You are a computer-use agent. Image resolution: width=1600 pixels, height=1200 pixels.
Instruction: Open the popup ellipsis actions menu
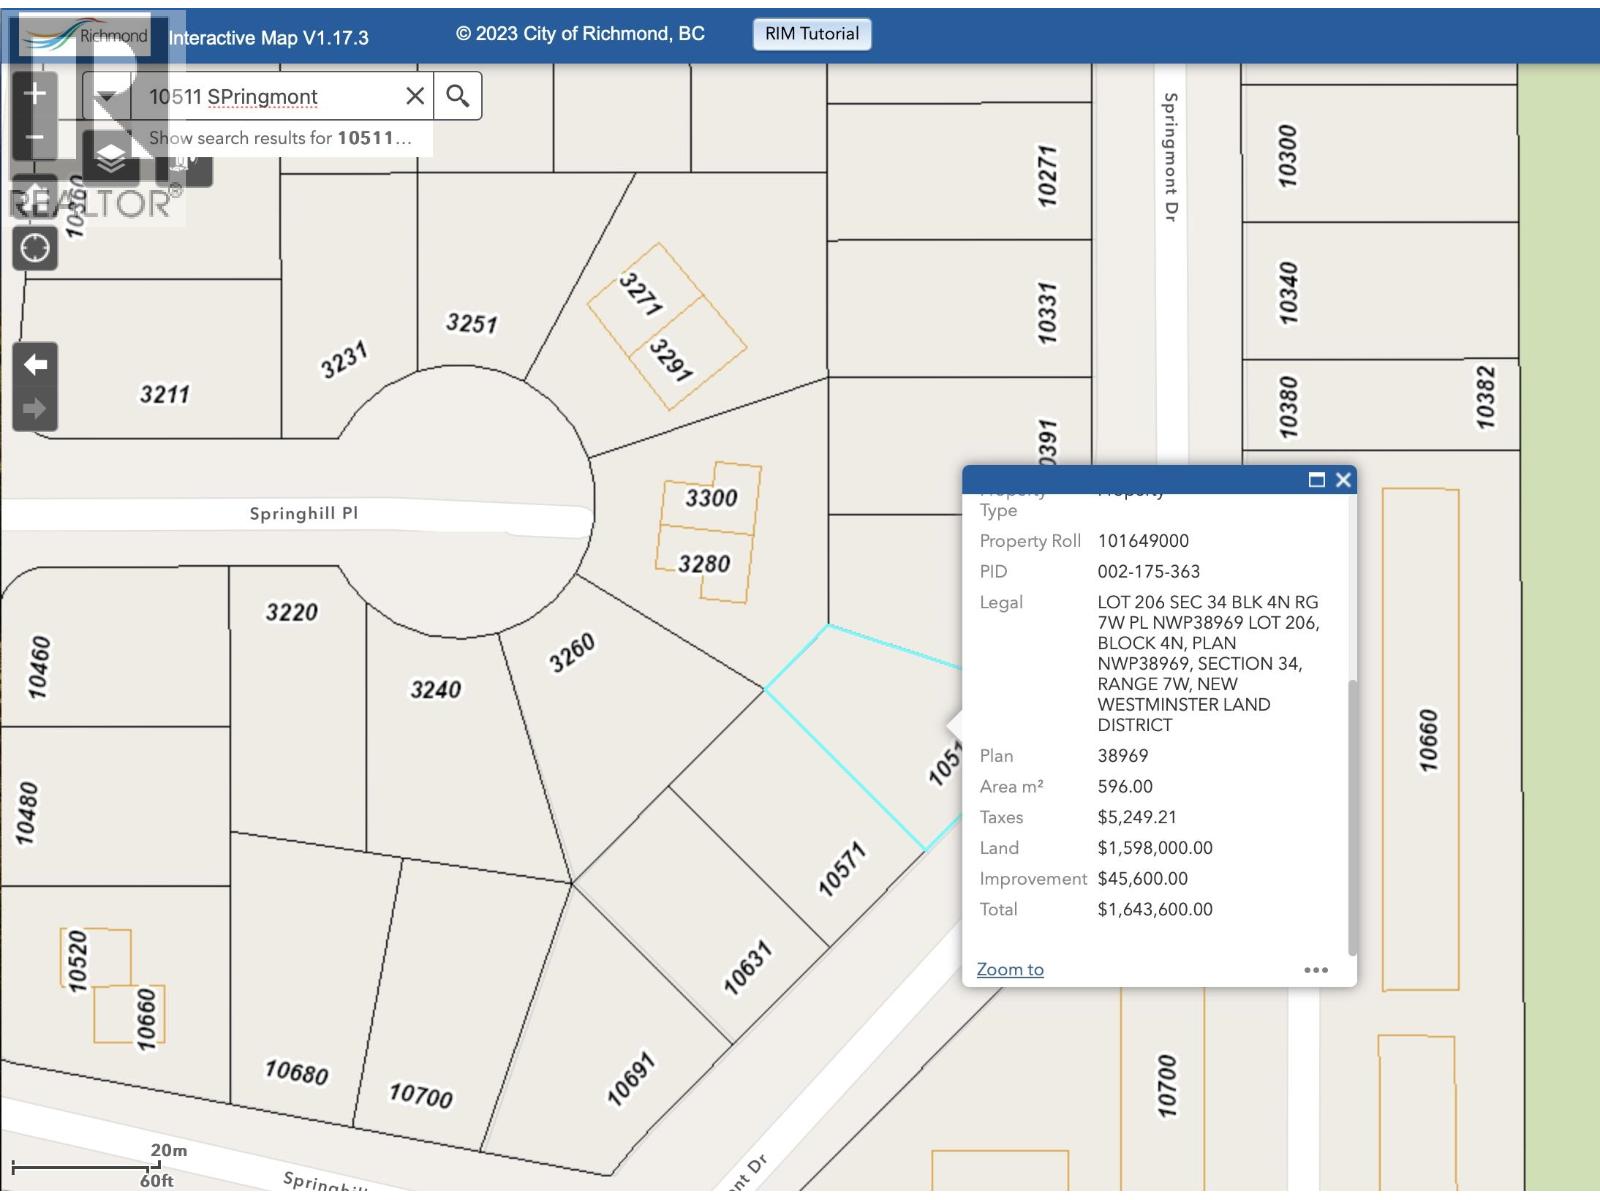tap(1316, 969)
